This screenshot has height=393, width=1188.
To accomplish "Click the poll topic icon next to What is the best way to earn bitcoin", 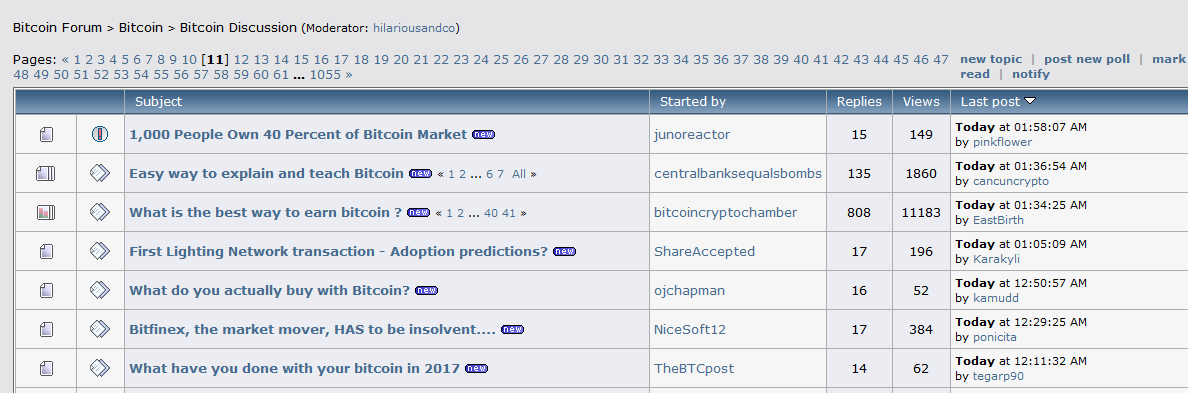I will [x=46, y=213].
